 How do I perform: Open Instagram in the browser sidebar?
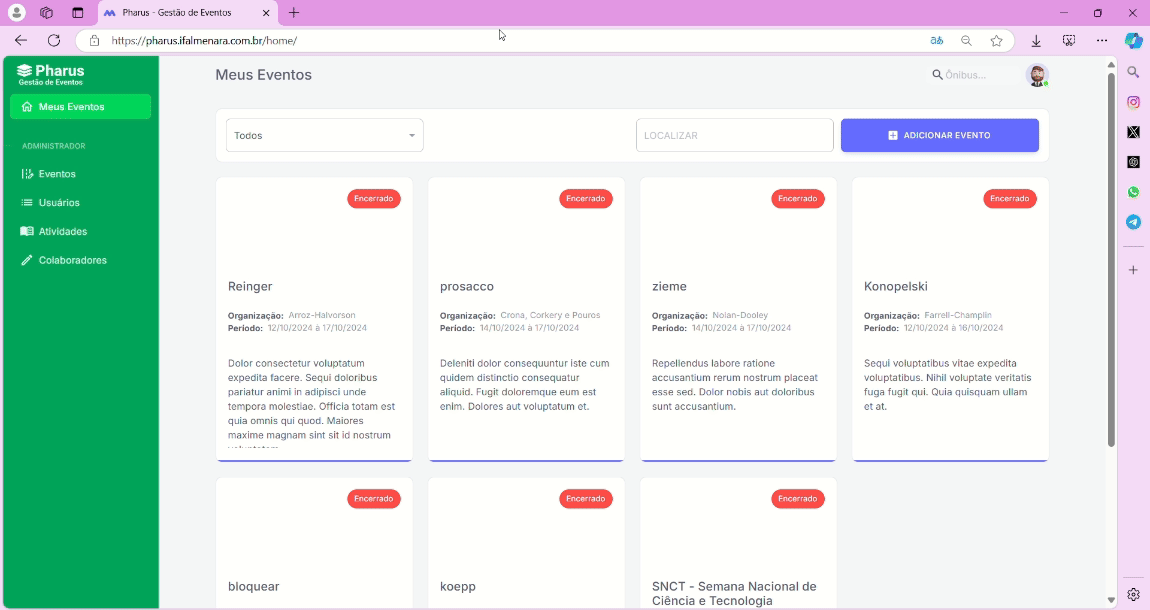coord(1133,103)
